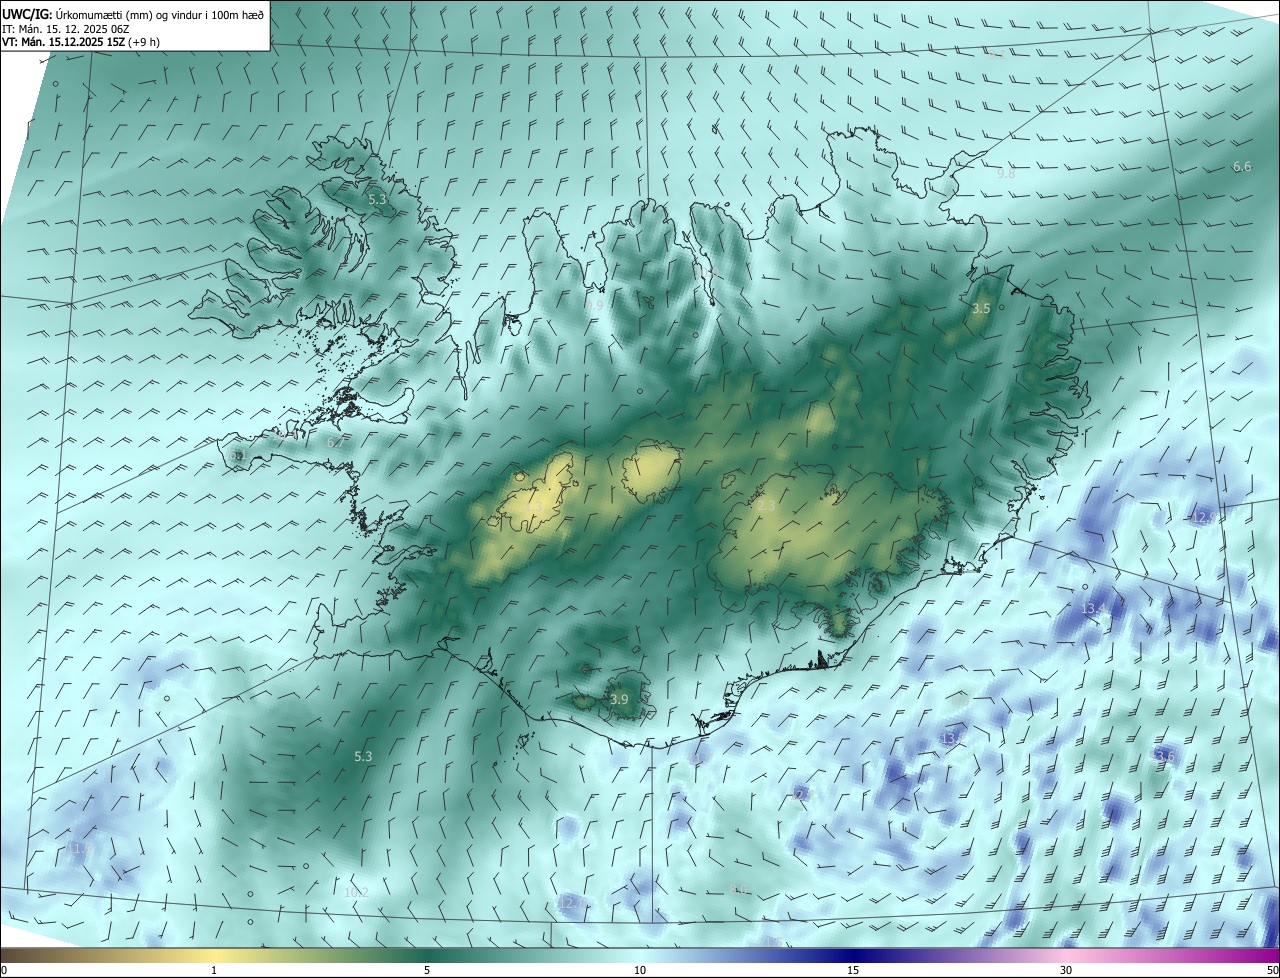Viewport: 1280px width, 978px height.
Task: Click the initial time line "IT: Mán. 15. 12. 2025 06Z"
Action: [x=66, y=29]
